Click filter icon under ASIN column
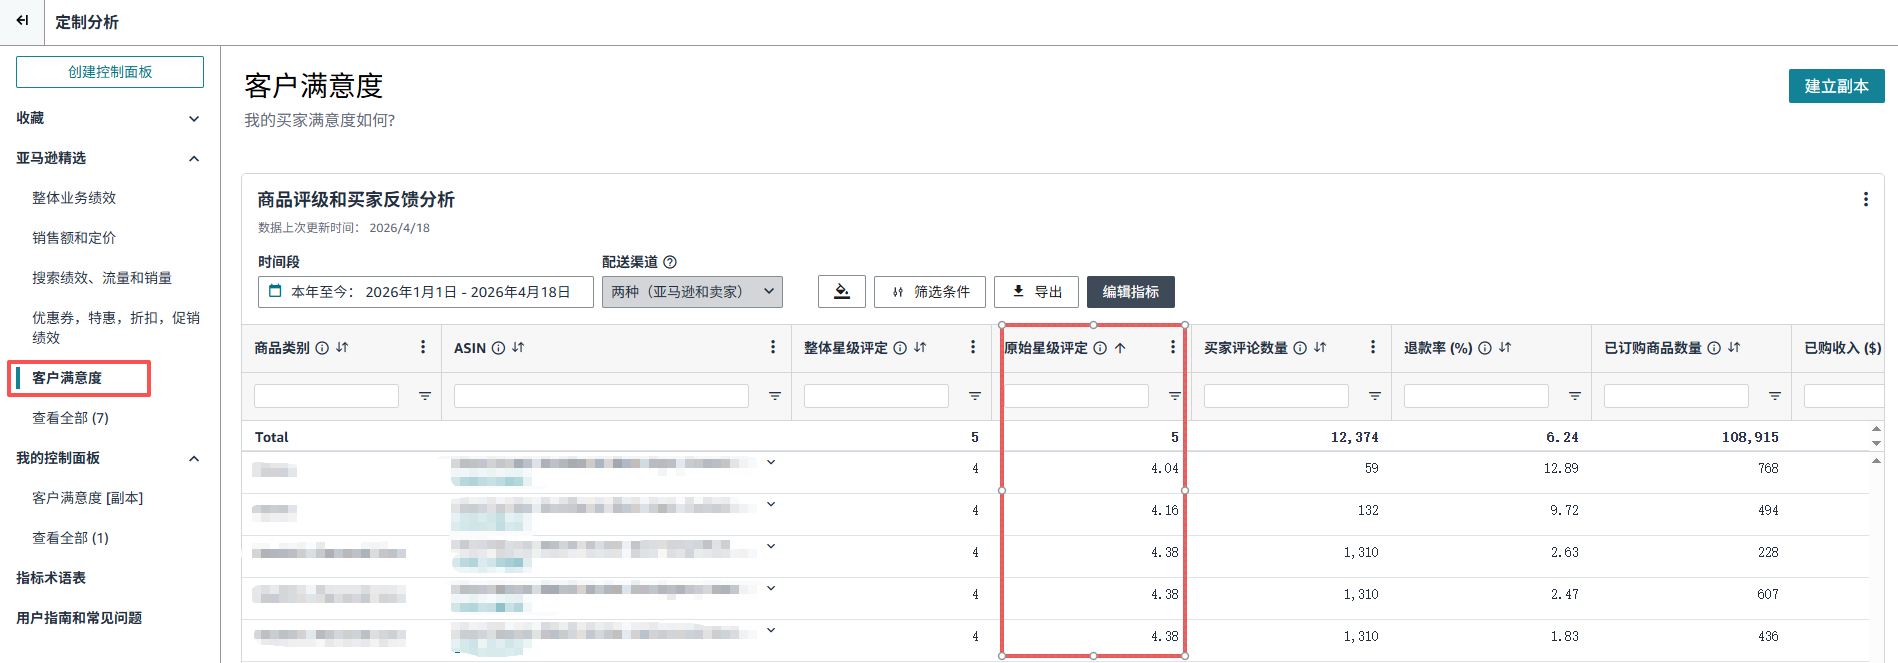 [x=774, y=397]
